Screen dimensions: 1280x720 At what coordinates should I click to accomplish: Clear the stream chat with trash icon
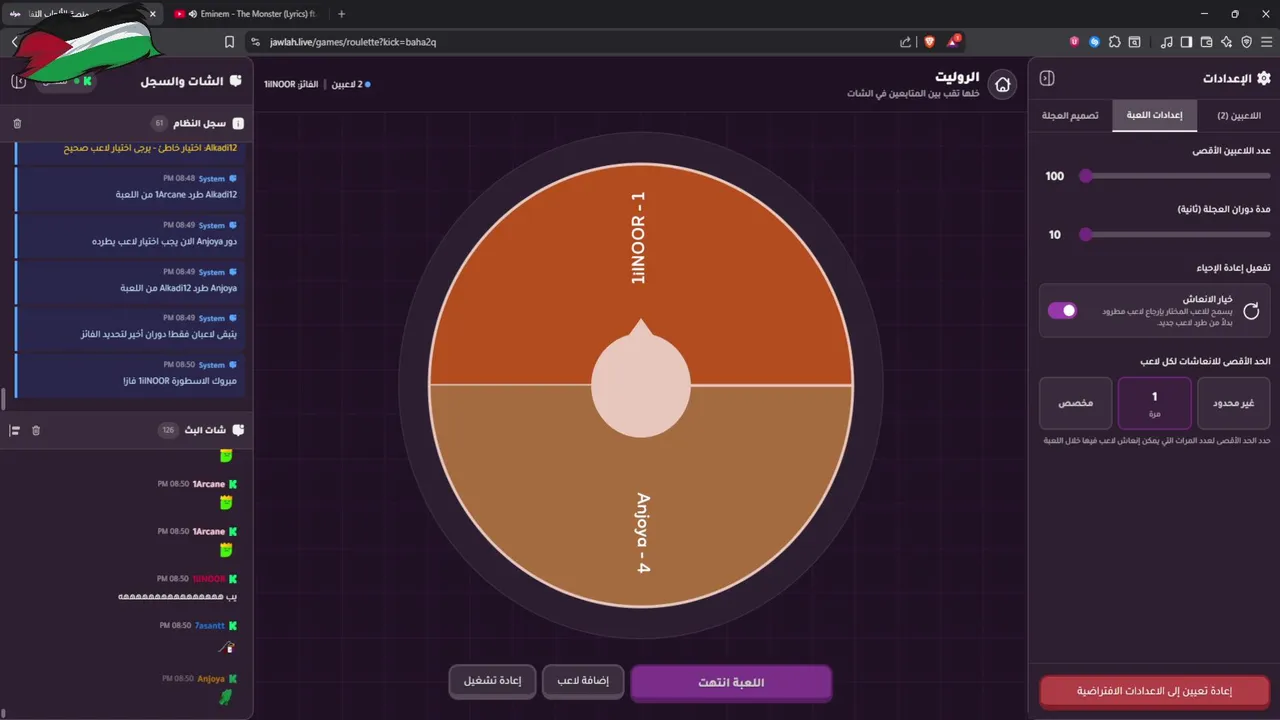click(x=36, y=430)
